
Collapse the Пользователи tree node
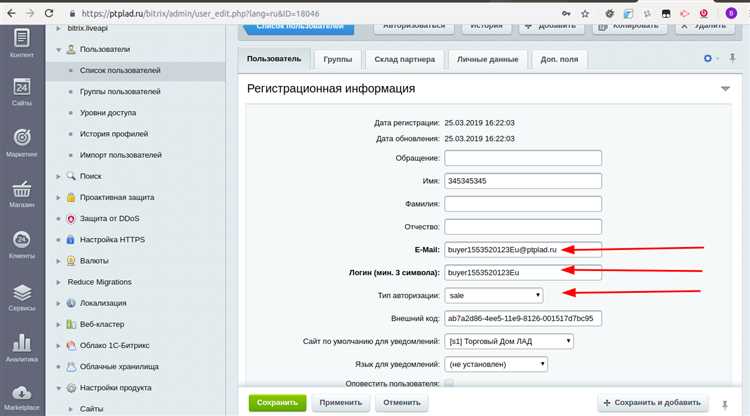[58, 49]
